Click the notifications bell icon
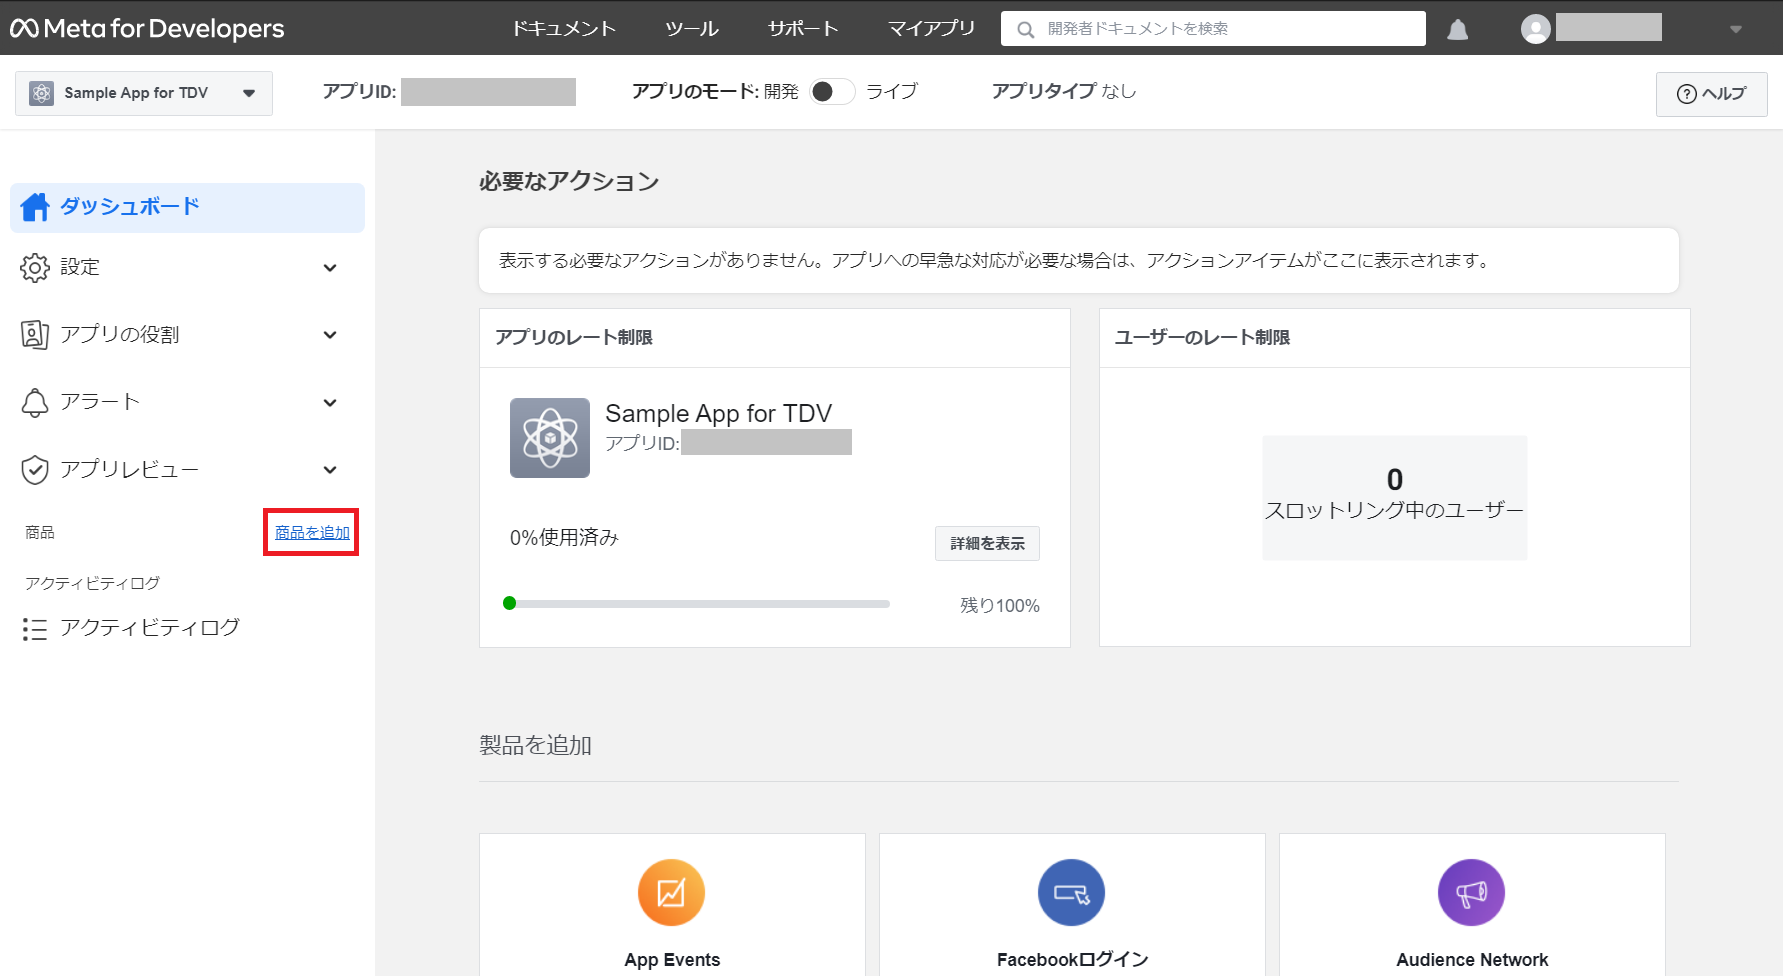 point(1458,30)
